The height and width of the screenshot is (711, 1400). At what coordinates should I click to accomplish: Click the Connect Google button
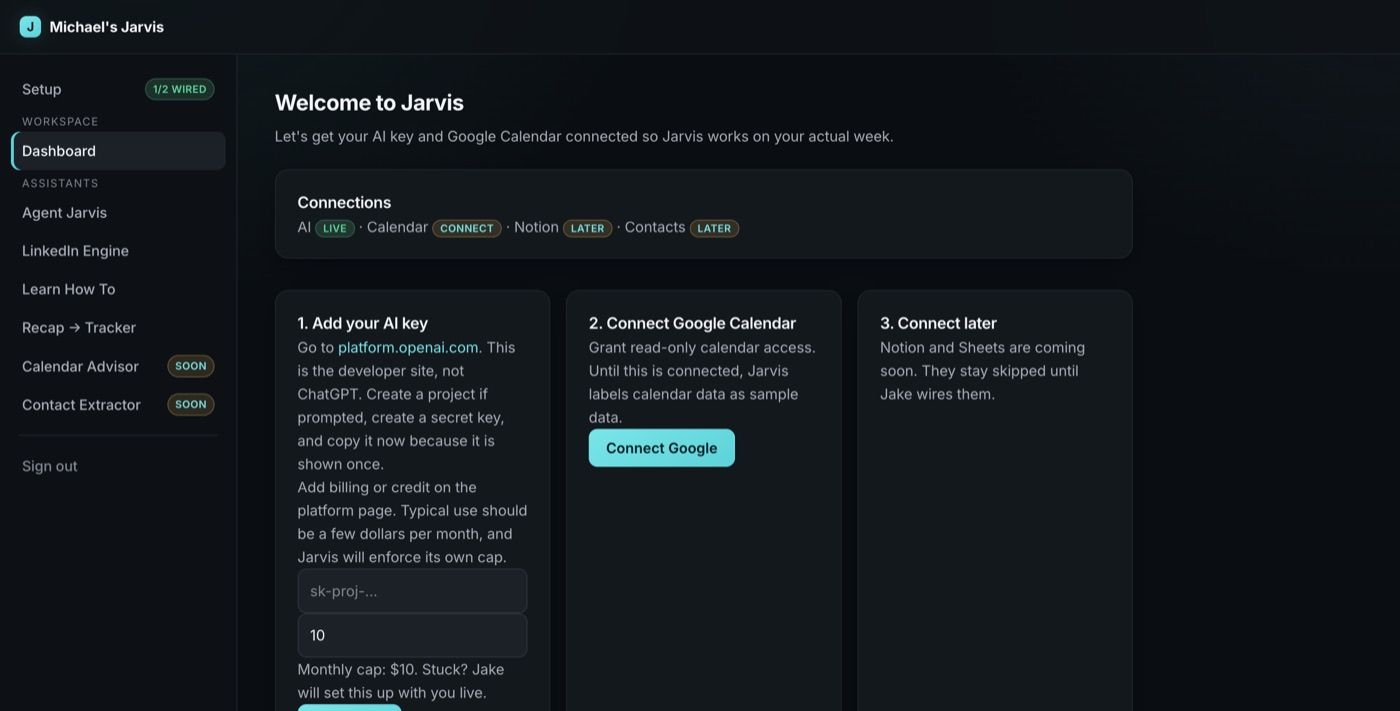click(662, 448)
